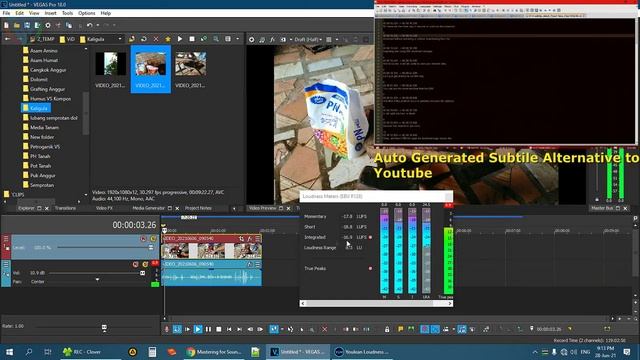Open project Properties gear icon
Viewport: 640px width, 360px height.
[48, 25]
